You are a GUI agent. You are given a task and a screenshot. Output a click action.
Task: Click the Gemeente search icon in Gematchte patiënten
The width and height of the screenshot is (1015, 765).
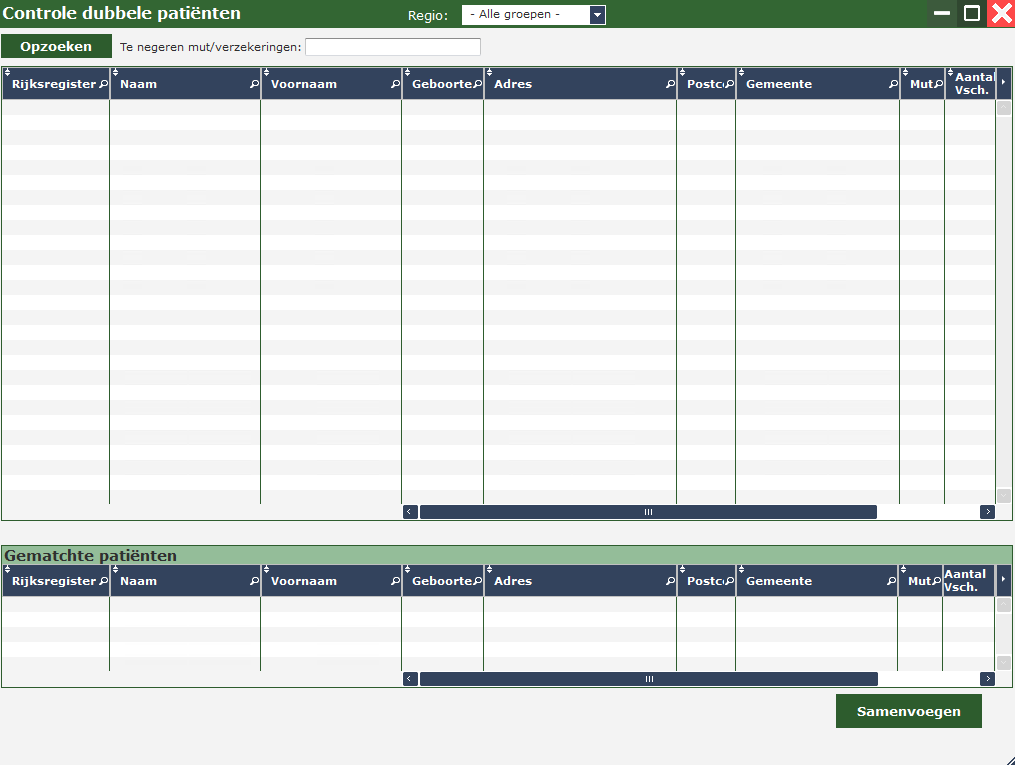tap(893, 581)
